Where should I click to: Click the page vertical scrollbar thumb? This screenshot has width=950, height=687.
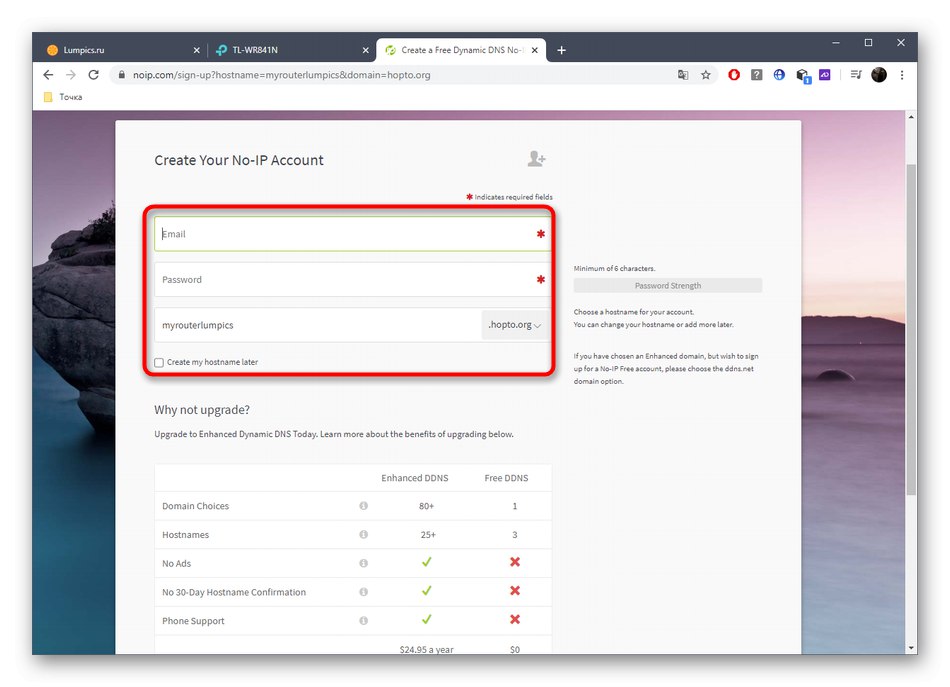point(911,329)
